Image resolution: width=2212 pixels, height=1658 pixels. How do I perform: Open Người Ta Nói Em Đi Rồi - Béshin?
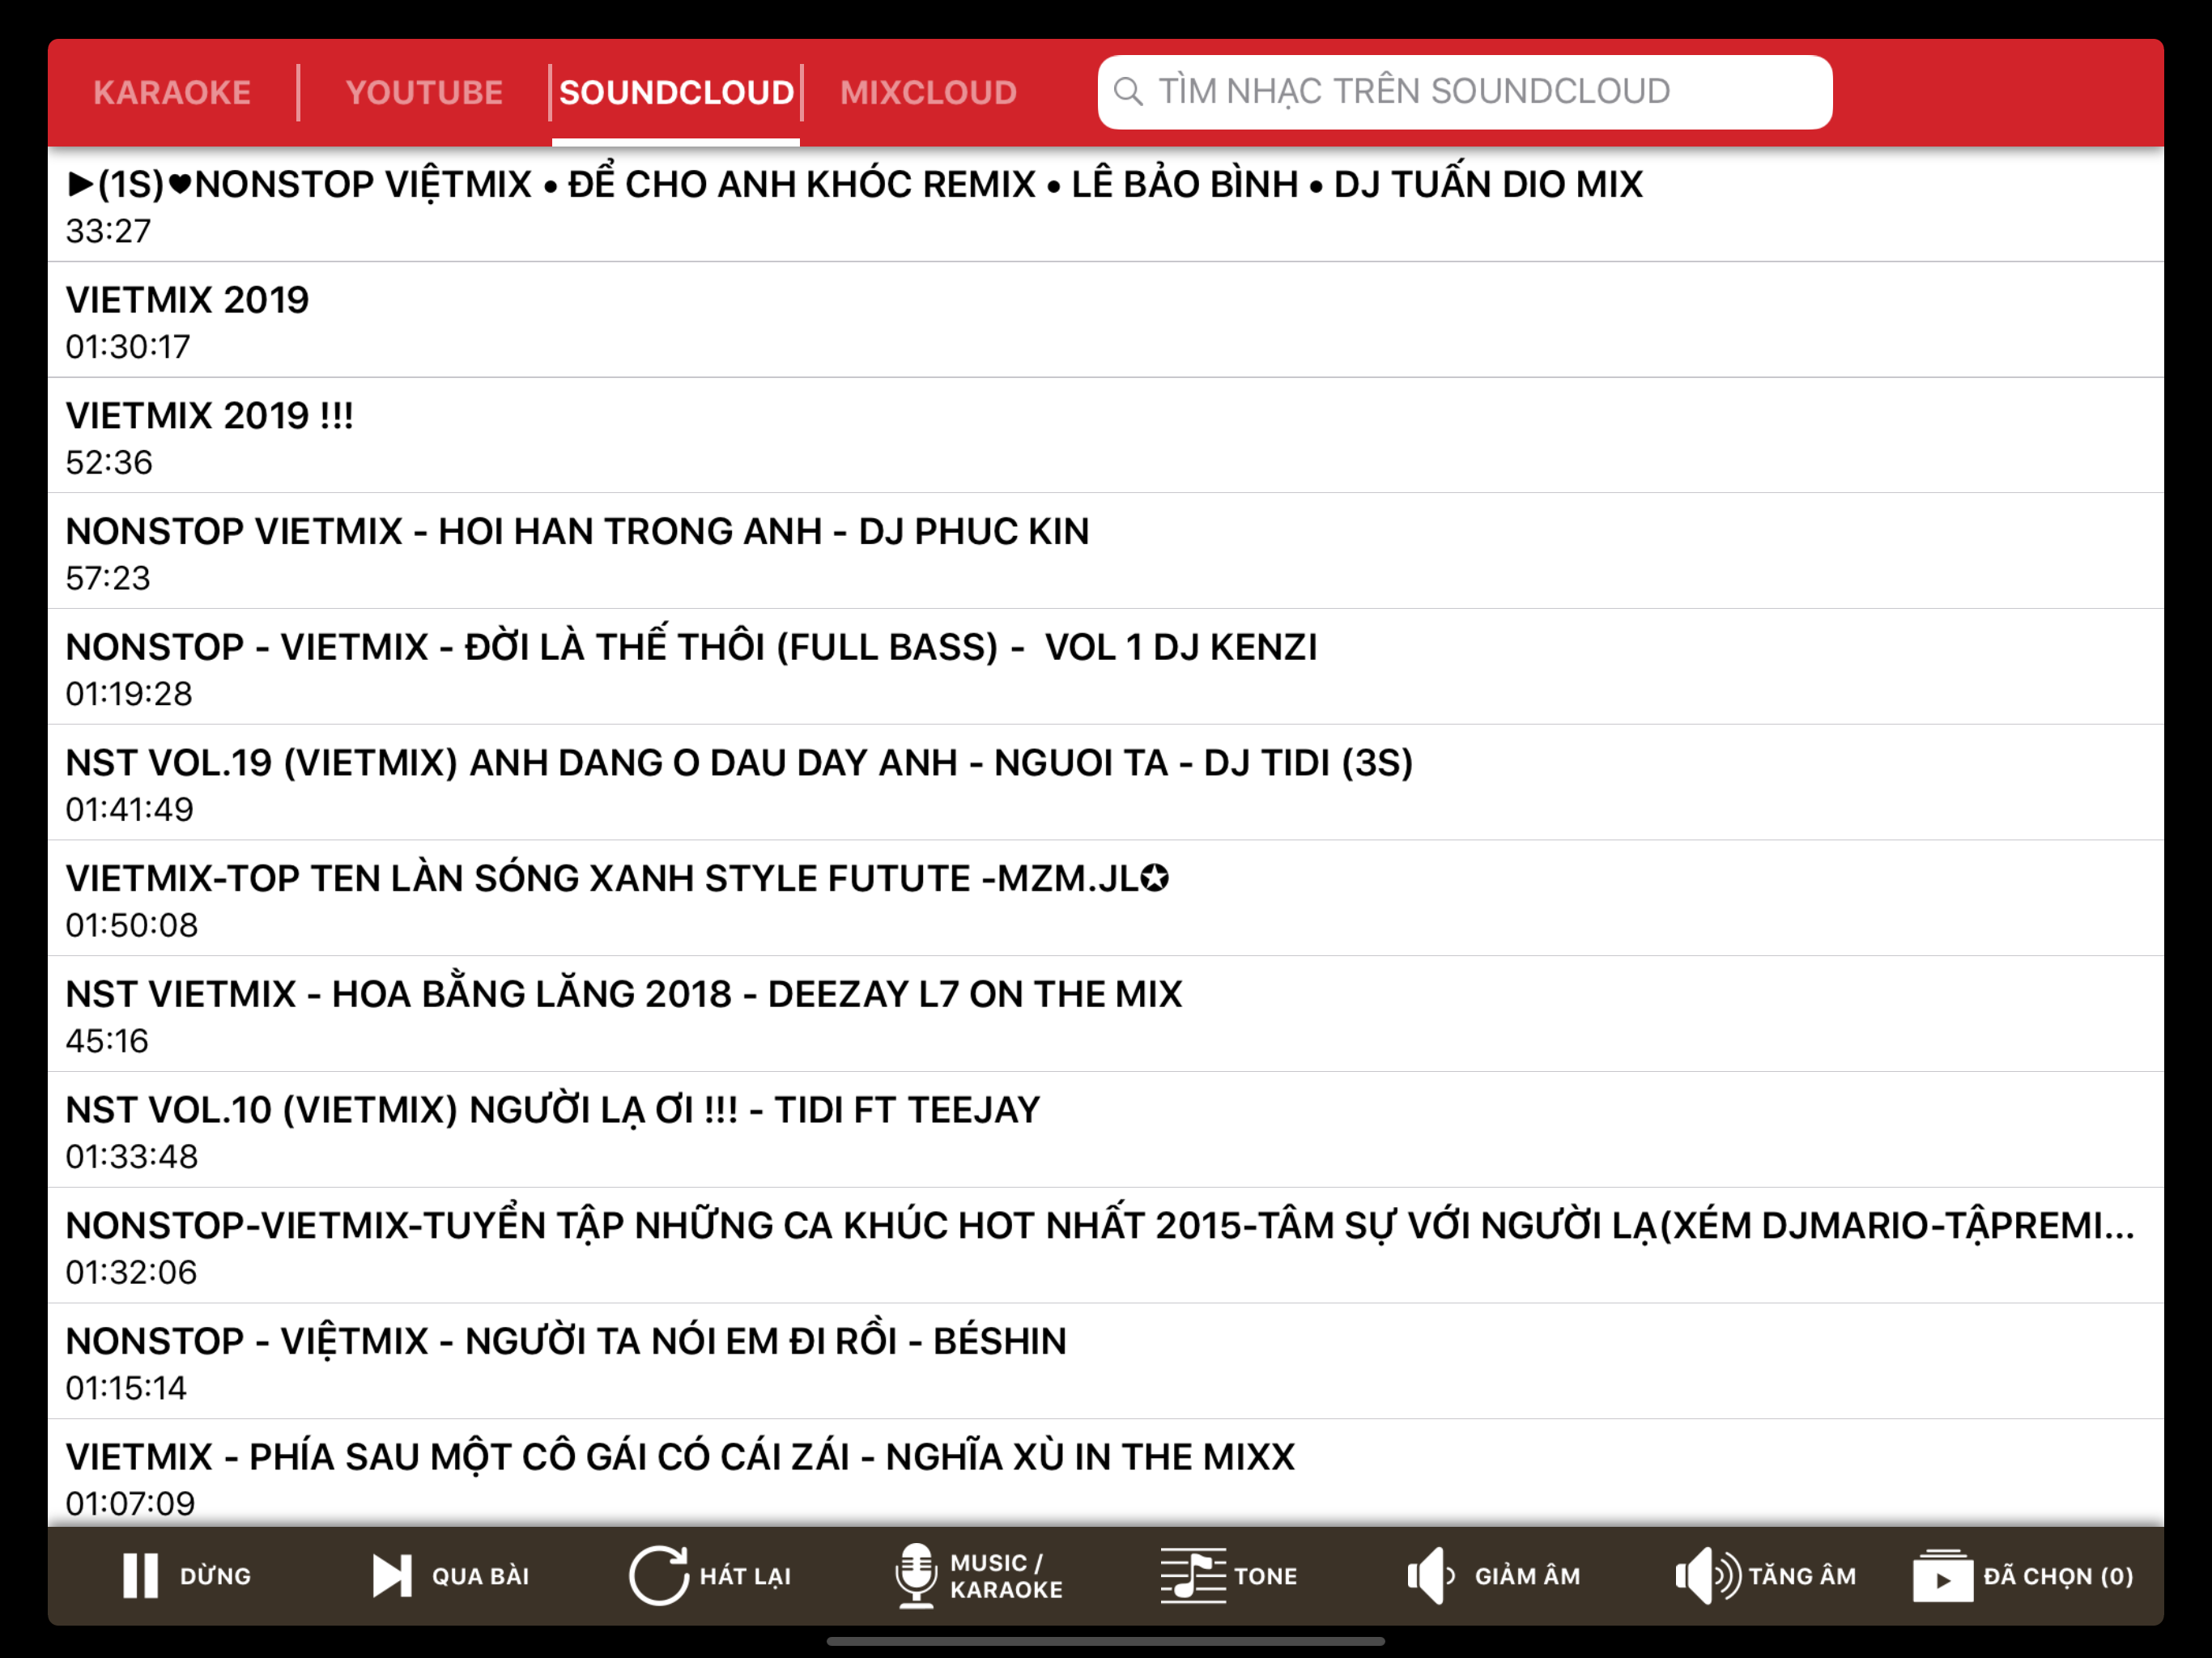(1106, 1361)
